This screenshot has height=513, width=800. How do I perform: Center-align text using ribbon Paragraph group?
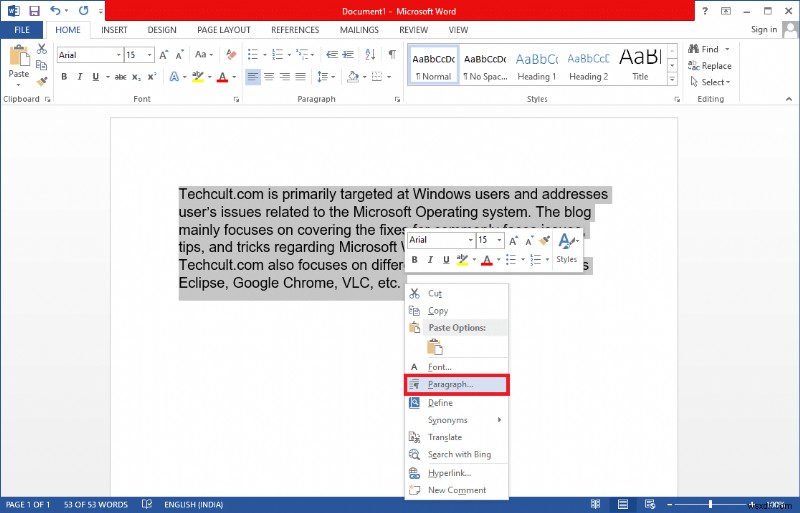[269, 77]
